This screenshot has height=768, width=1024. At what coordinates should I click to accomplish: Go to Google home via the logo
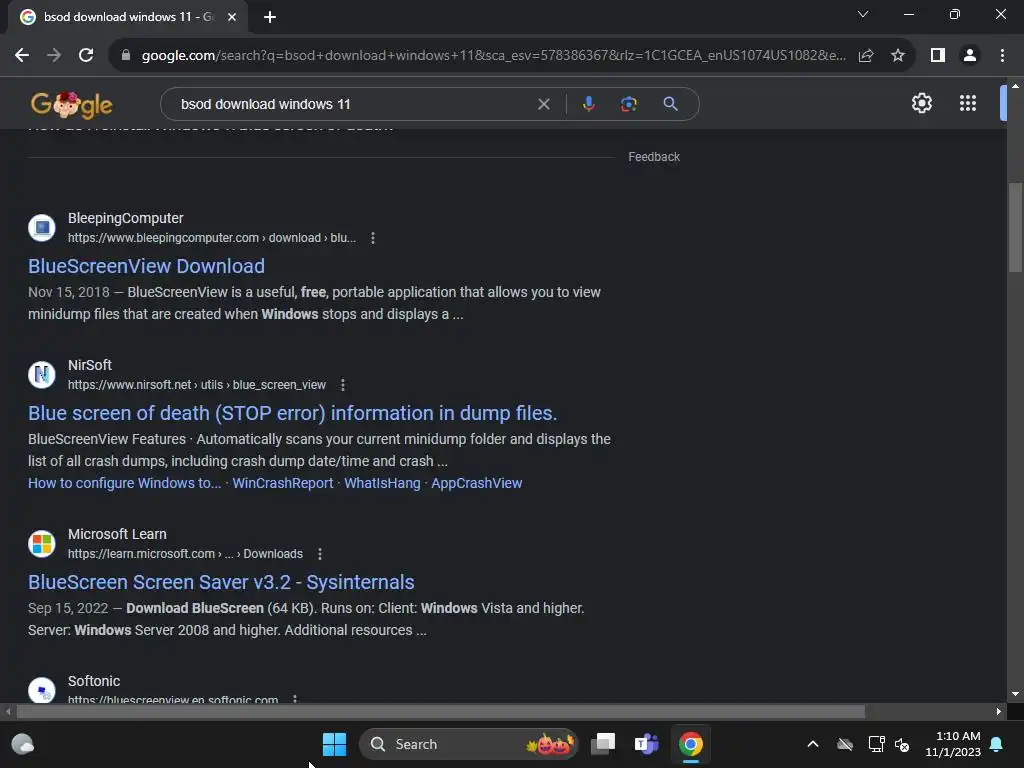pos(72,104)
